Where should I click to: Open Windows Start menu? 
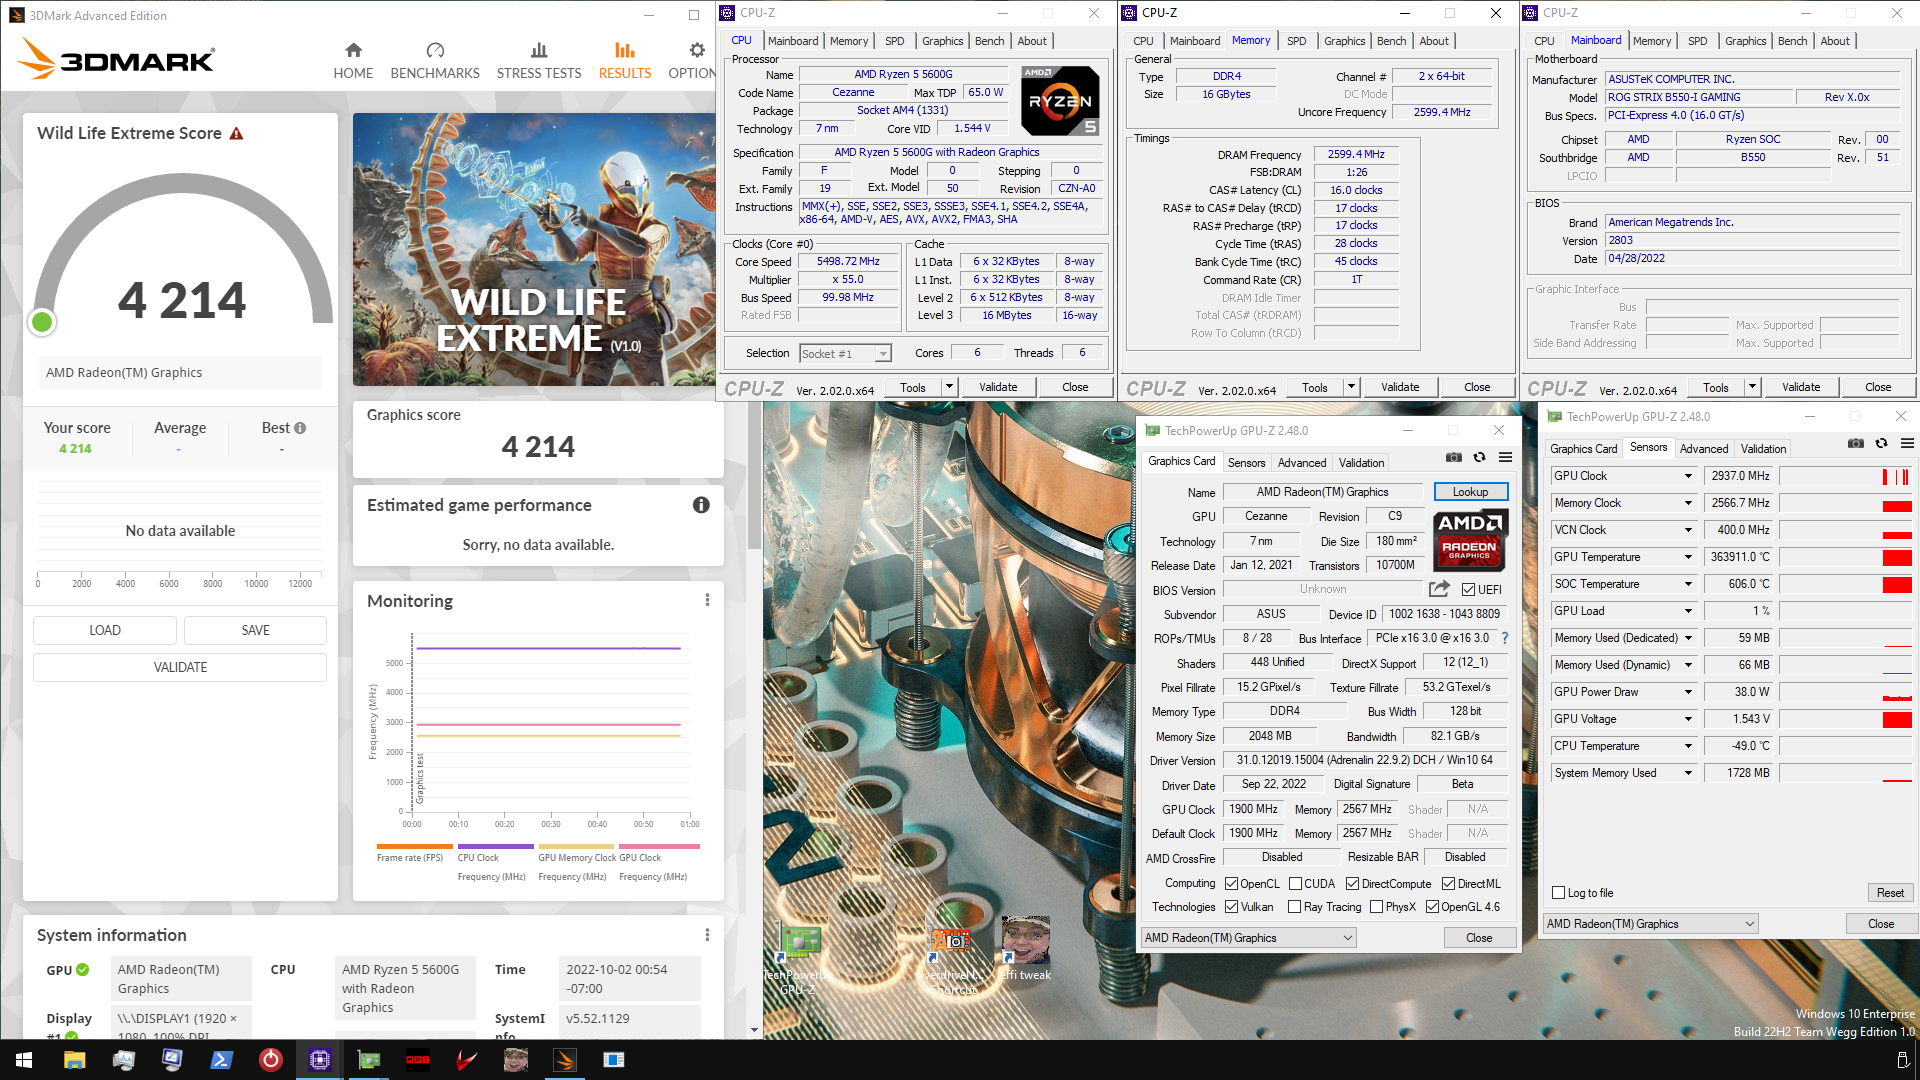click(x=25, y=1060)
